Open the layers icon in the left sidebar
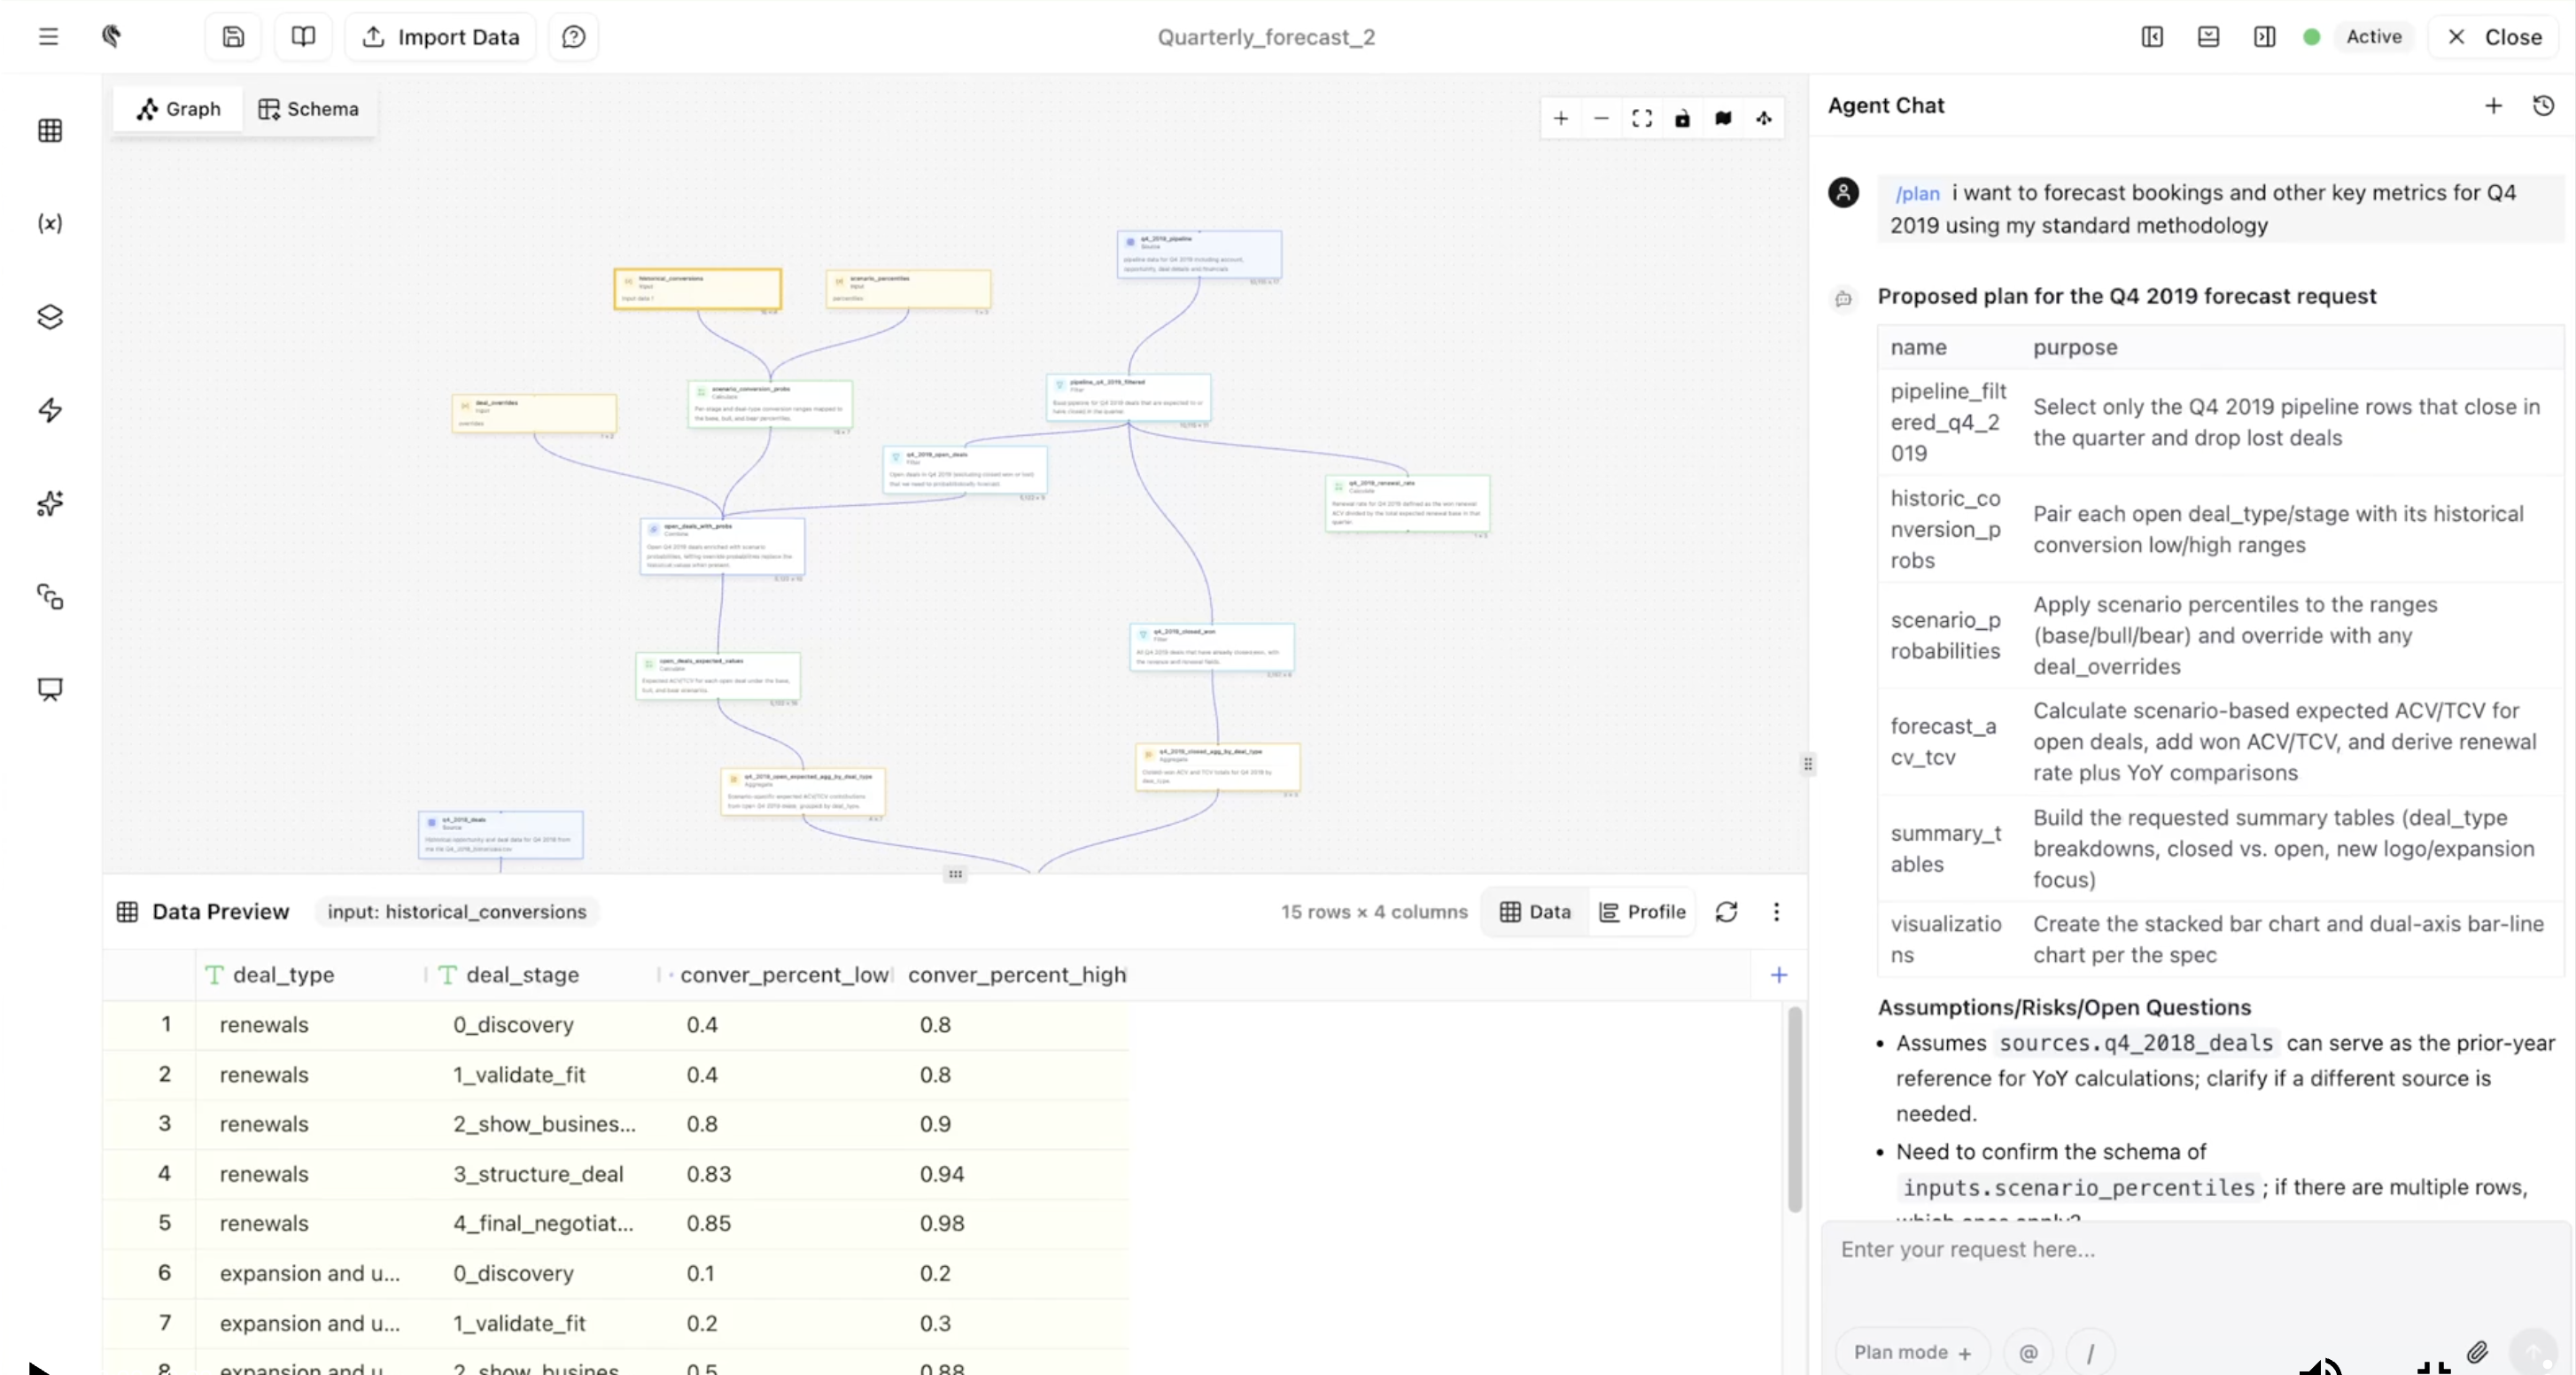 tap(48, 317)
